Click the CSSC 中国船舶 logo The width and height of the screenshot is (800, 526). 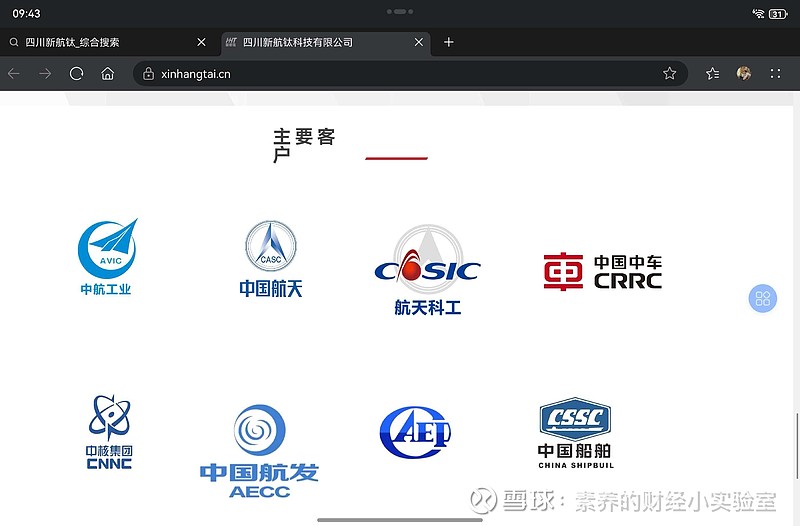(576, 433)
